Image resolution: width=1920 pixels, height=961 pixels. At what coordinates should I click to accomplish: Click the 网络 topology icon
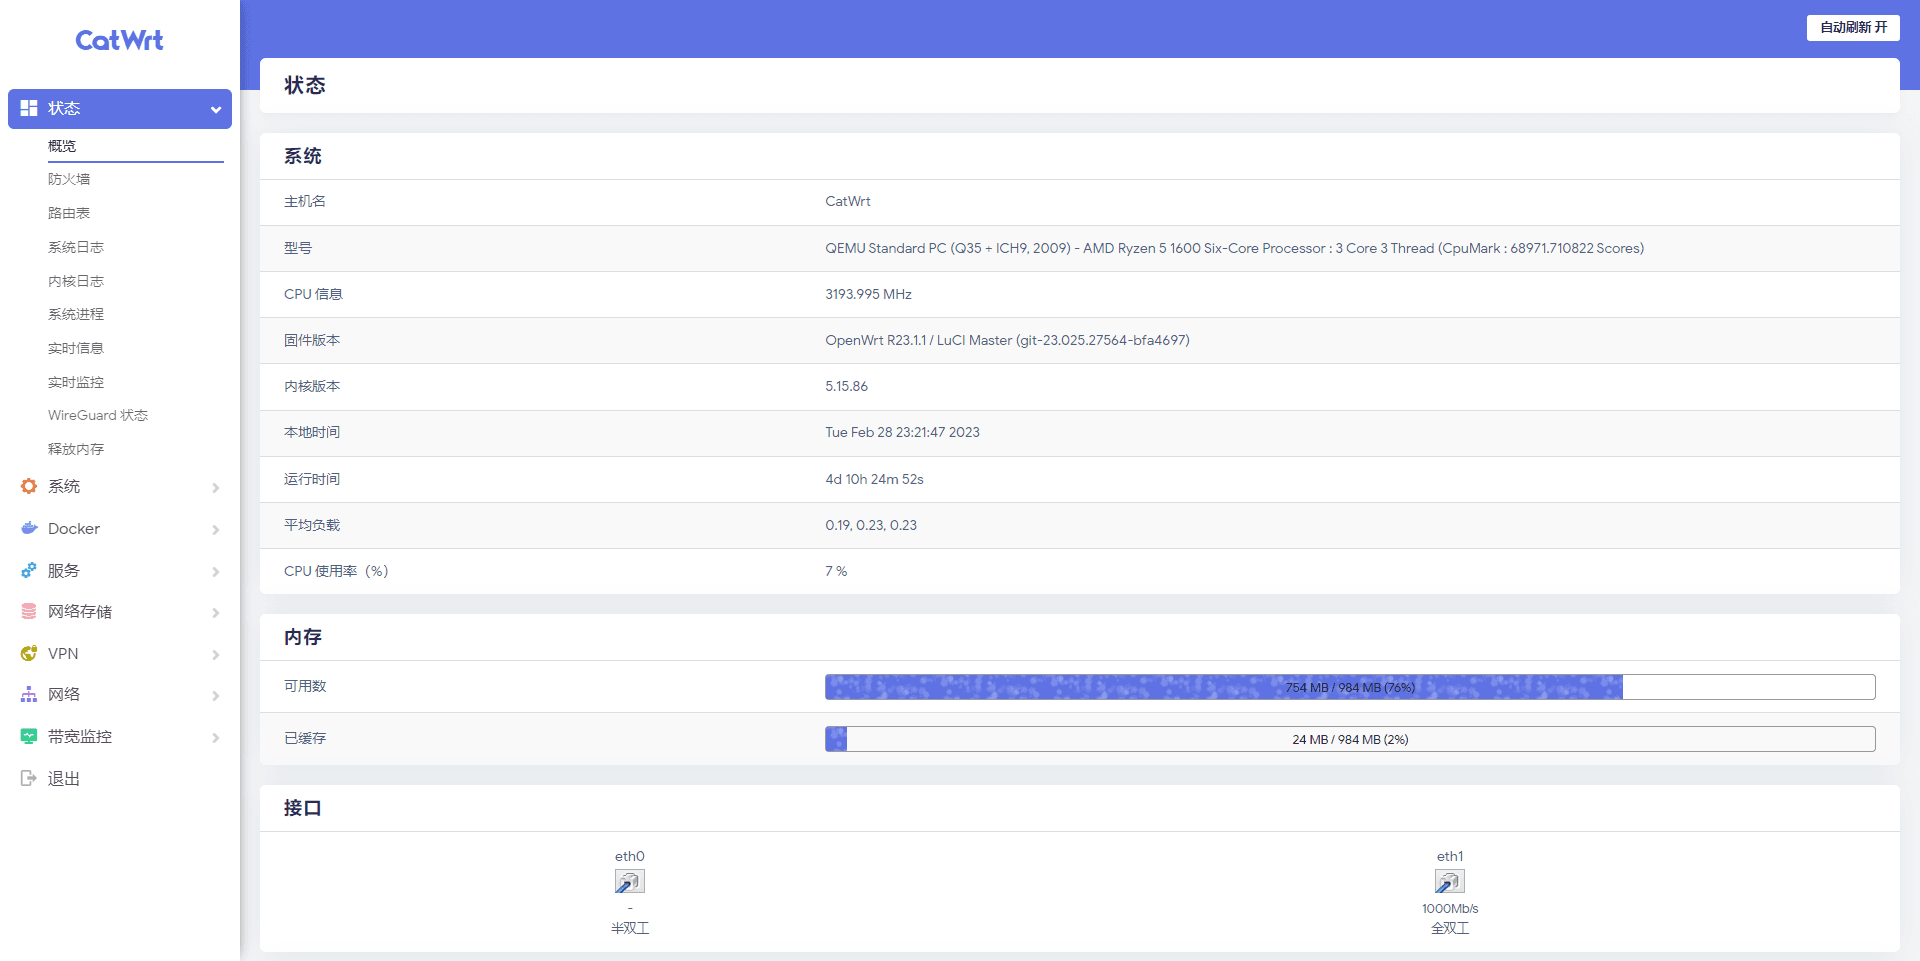coord(29,694)
